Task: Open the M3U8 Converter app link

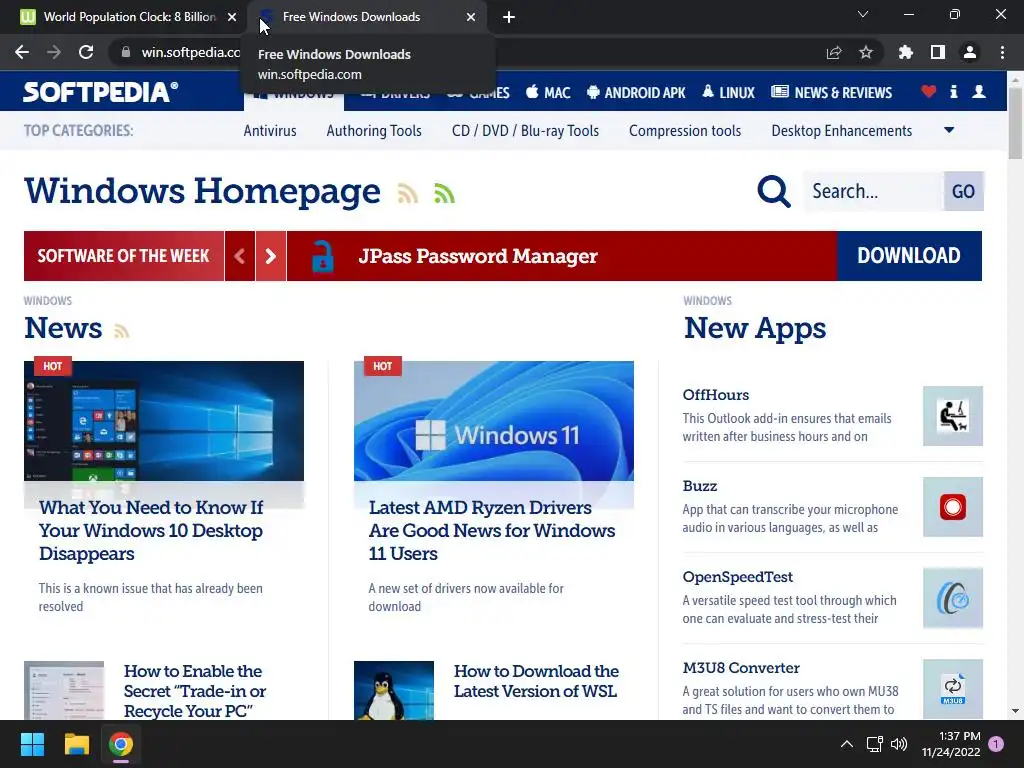Action: 741,668
